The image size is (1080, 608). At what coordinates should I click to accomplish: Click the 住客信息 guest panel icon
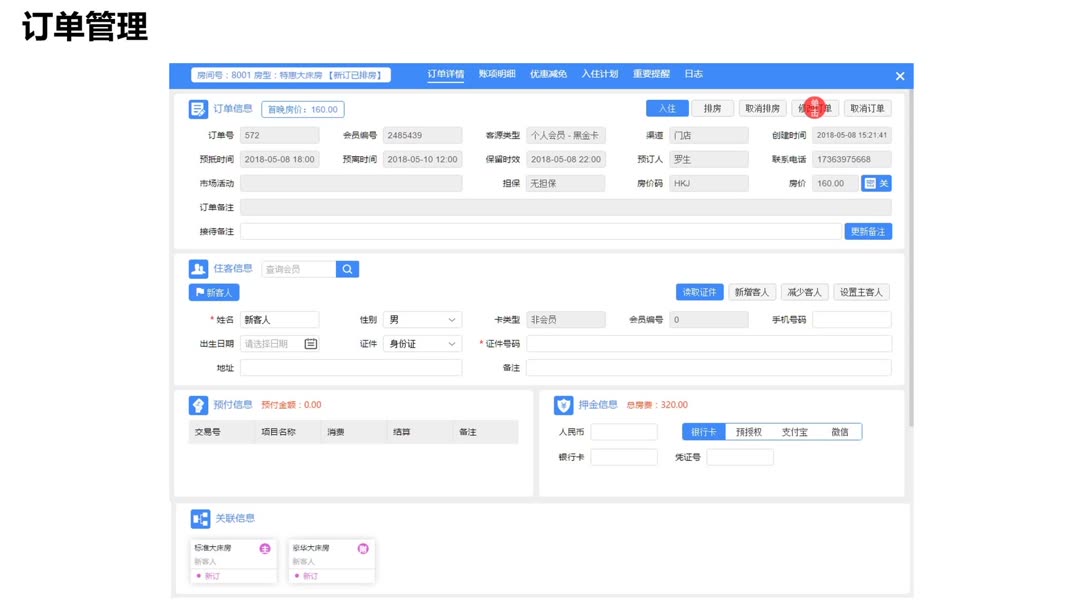point(197,268)
